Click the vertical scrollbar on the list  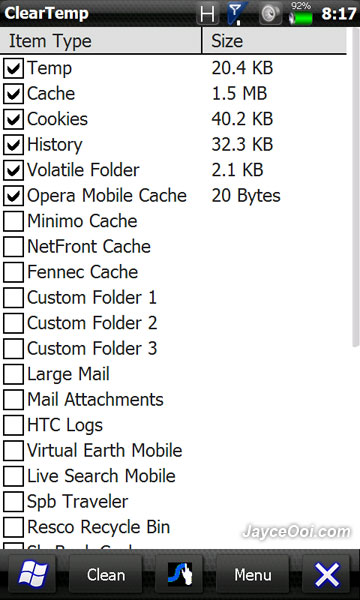pos(355,188)
